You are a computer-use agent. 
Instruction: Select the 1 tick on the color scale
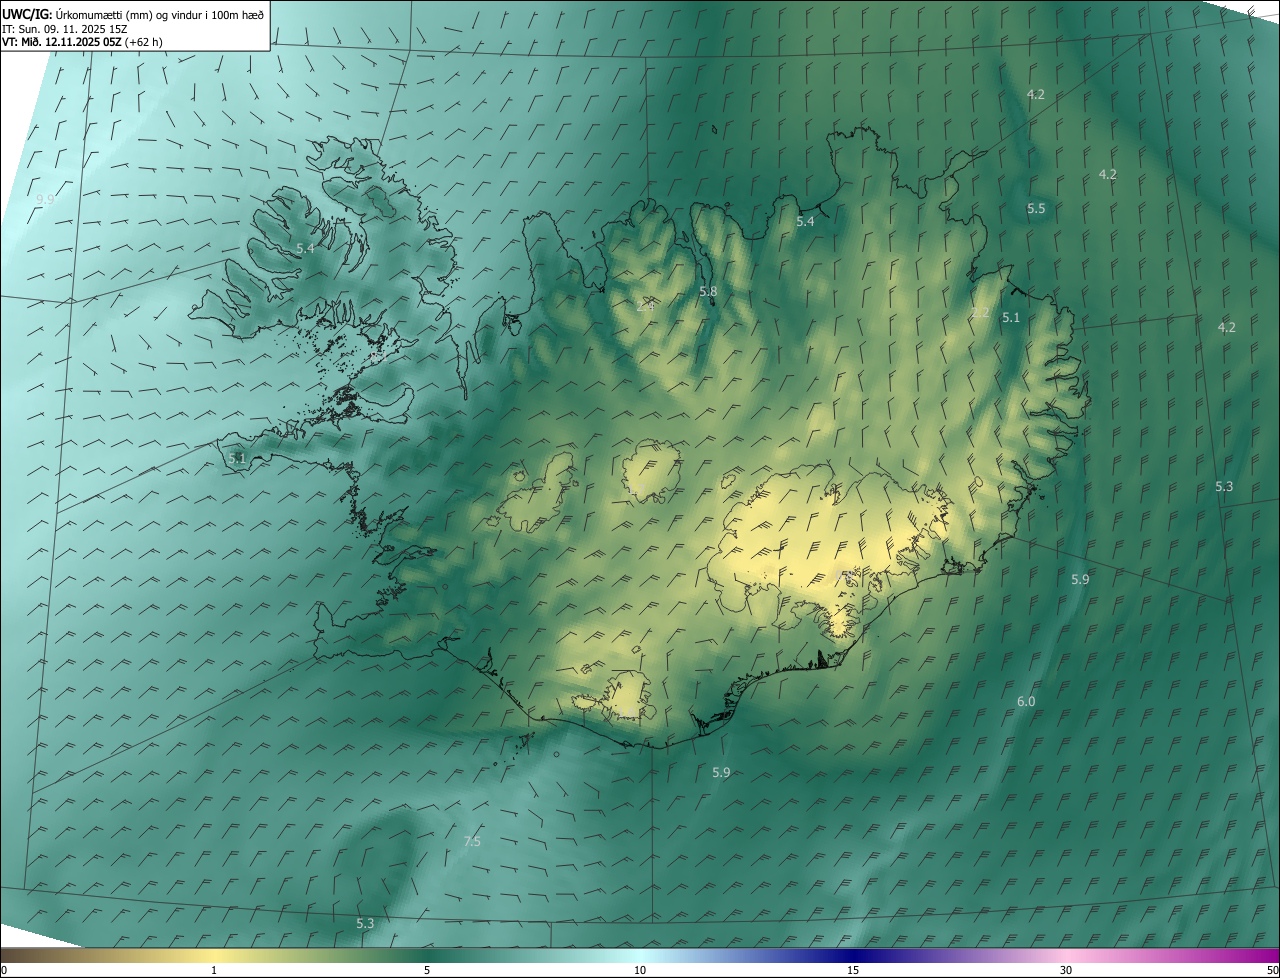point(214,971)
